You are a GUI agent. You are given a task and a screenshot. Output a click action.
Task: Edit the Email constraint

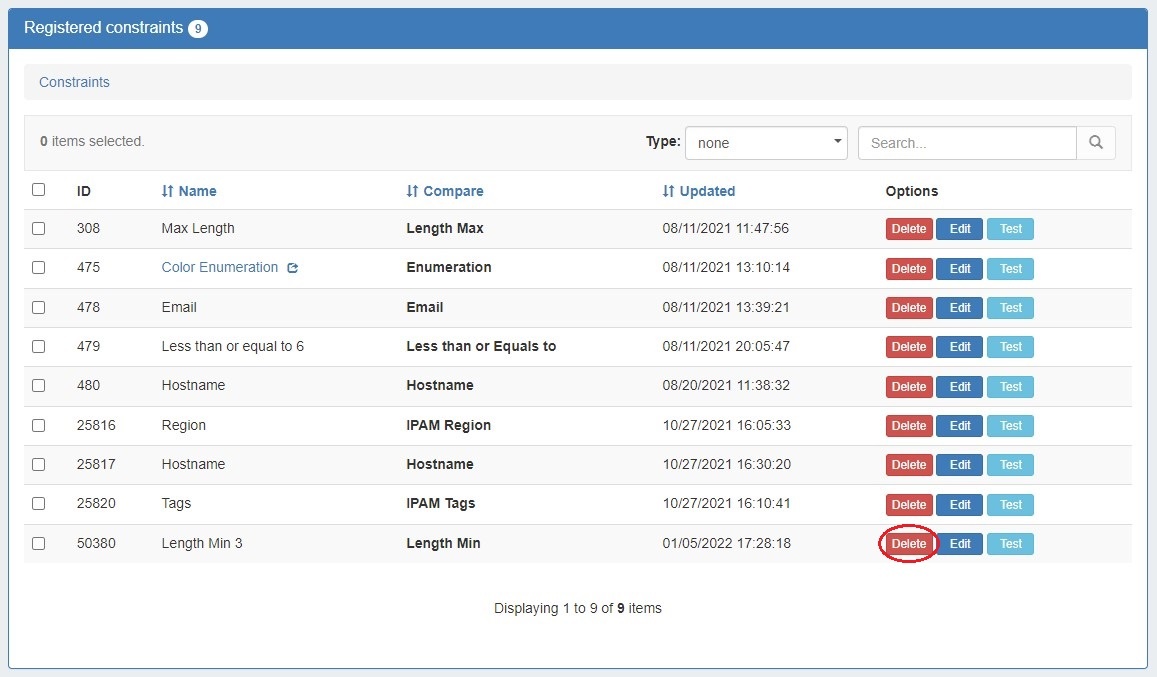pyautogui.click(x=959, y=308)
